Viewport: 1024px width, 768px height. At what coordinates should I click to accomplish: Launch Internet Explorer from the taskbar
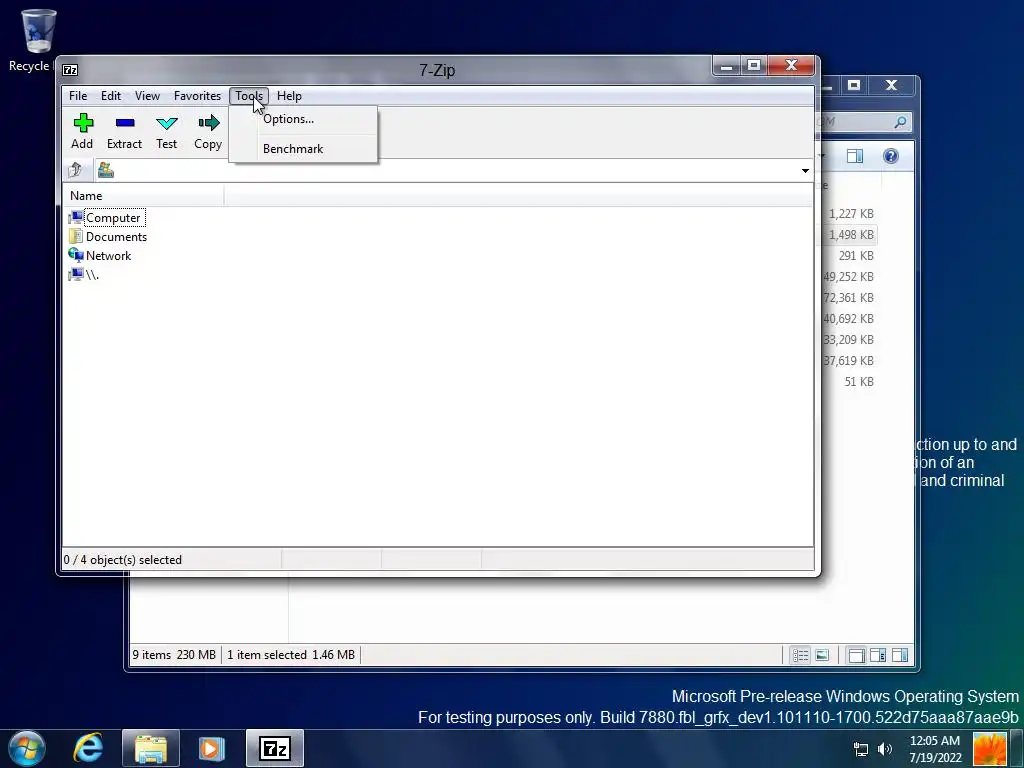[x=88, y=748]
